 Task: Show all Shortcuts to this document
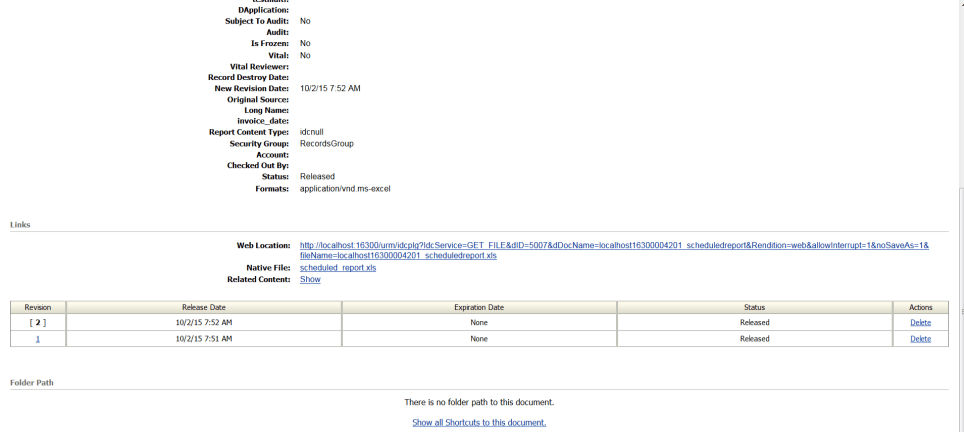pyautogui.click(x=479, y=422)
